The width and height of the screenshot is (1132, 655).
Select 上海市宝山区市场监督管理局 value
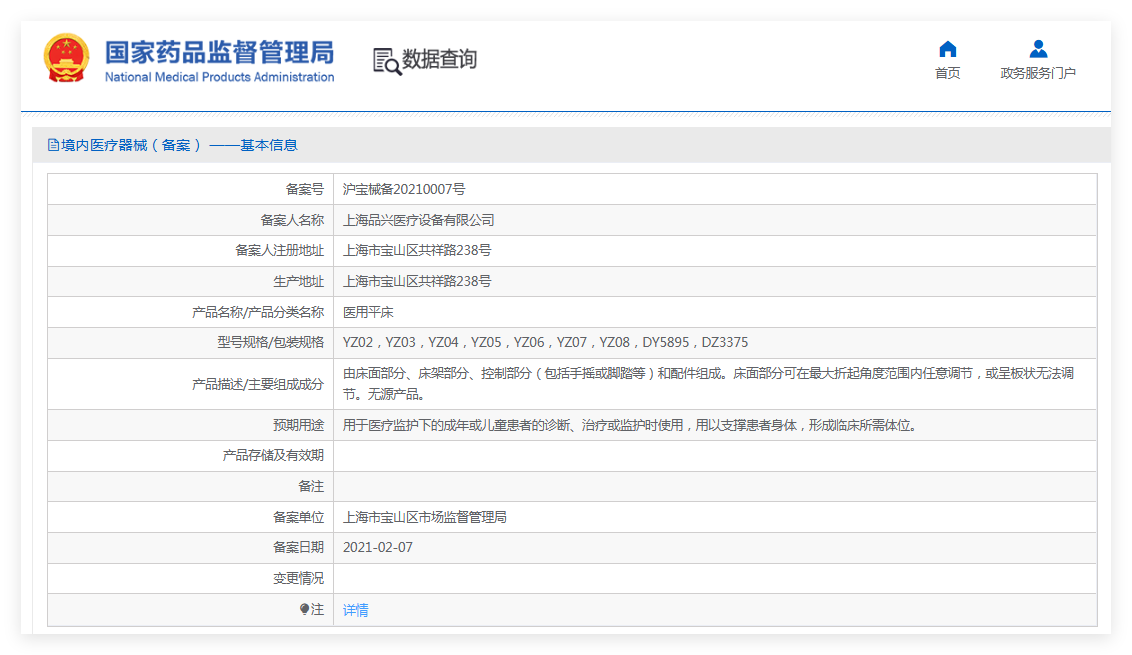424,517
